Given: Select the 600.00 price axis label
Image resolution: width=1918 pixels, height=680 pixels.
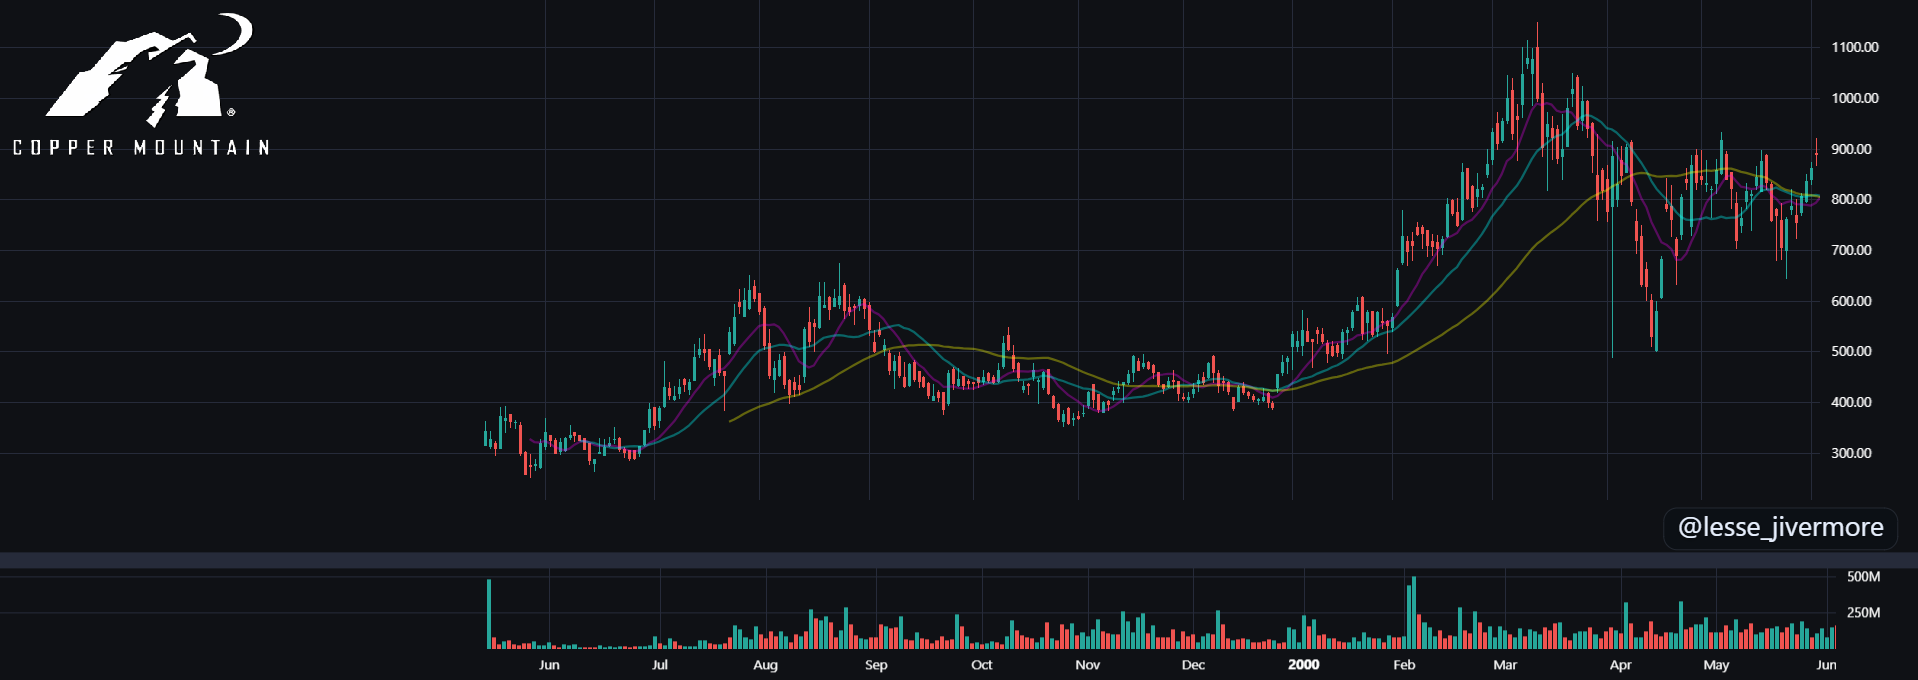Looking at the screenshot, I should [x=1851, y=301].
